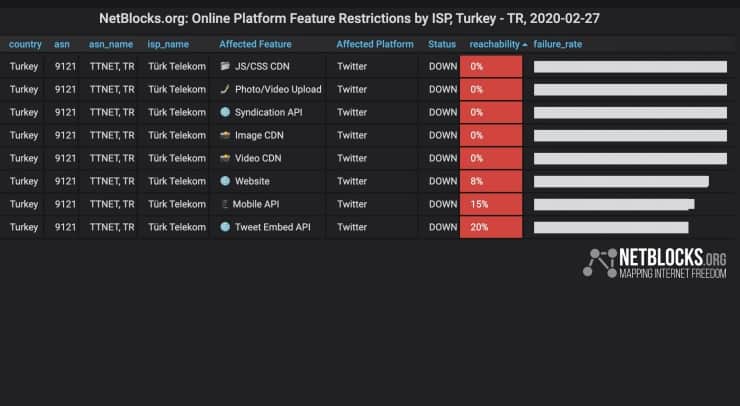Sort by the reachability column header
The image size is (740, 406).
(x=495, y=44)
